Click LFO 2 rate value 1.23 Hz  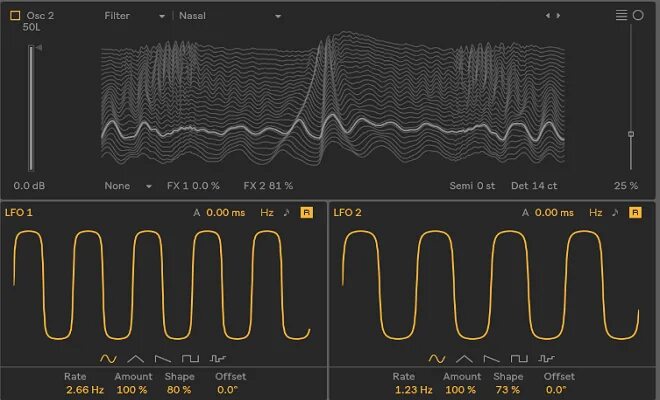pyautogui.click(x=413, y=390)
